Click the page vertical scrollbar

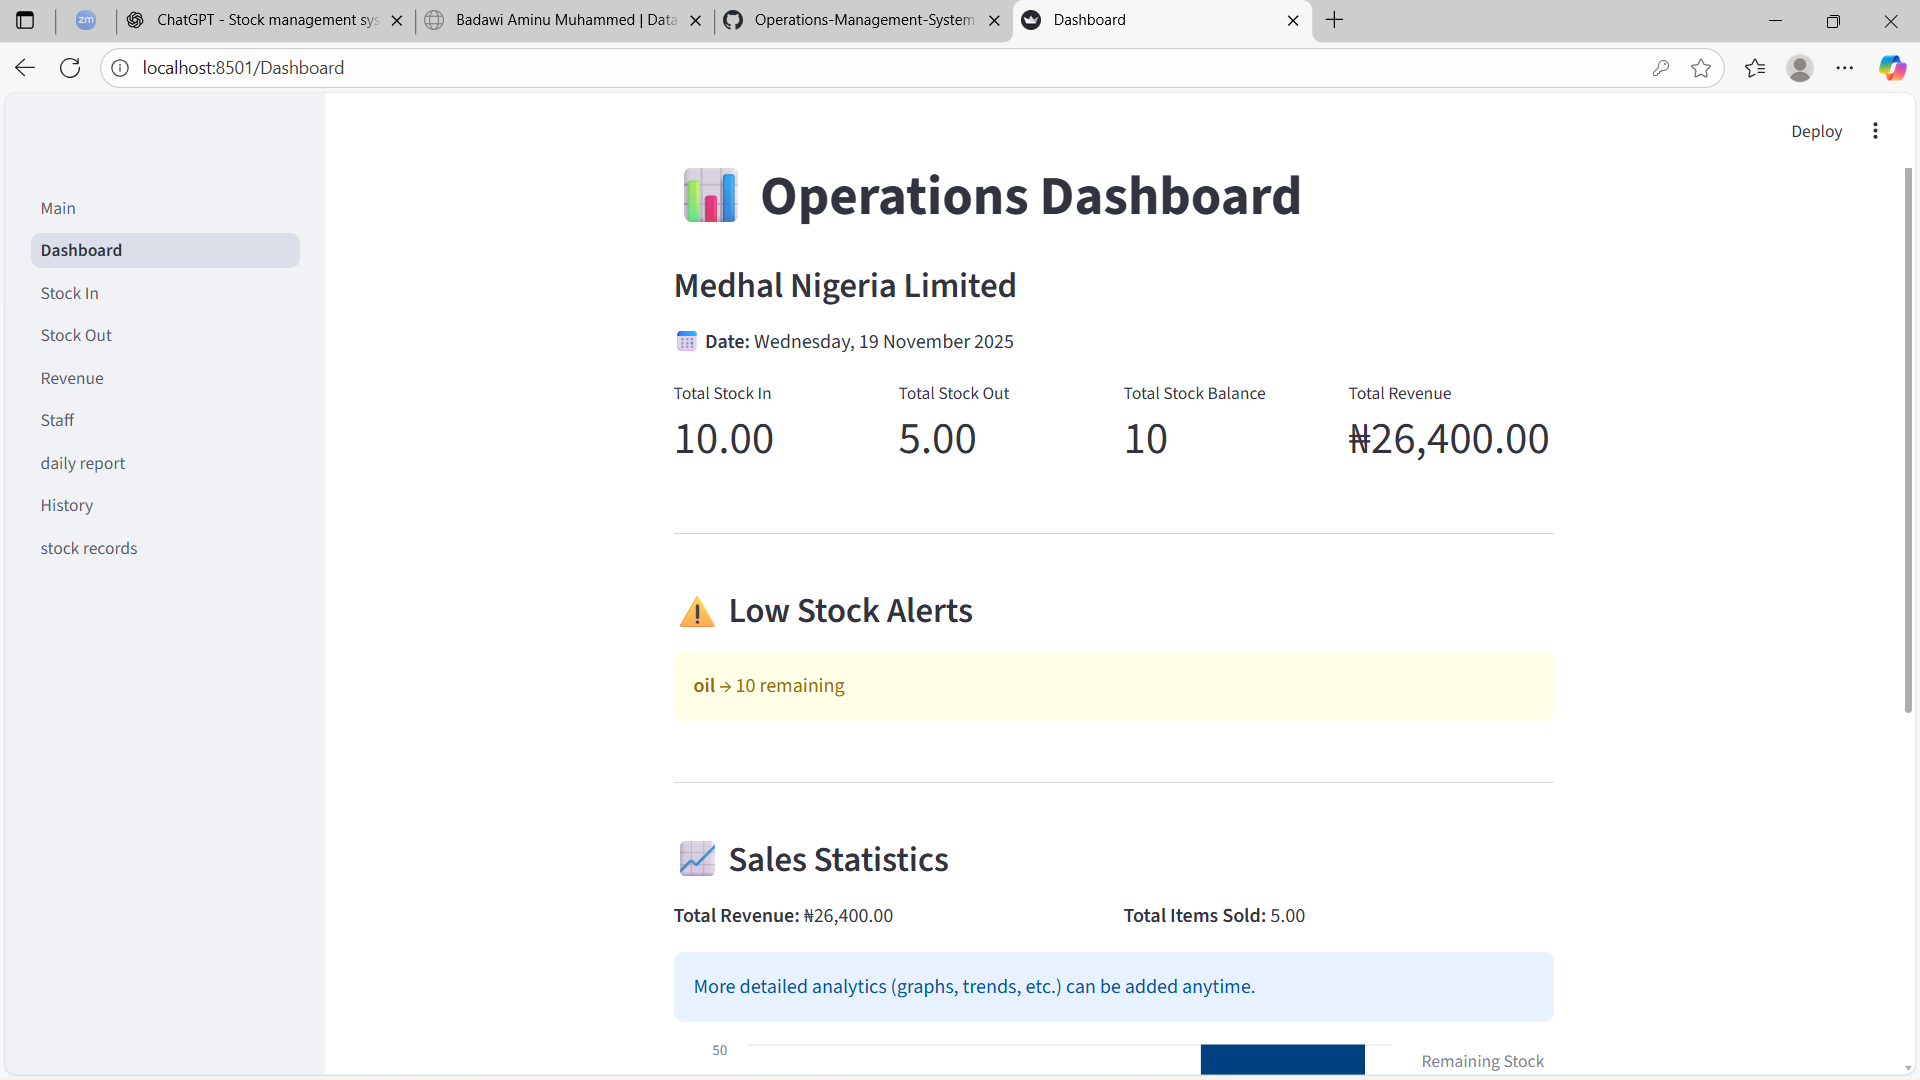[x=1908, y=440]
